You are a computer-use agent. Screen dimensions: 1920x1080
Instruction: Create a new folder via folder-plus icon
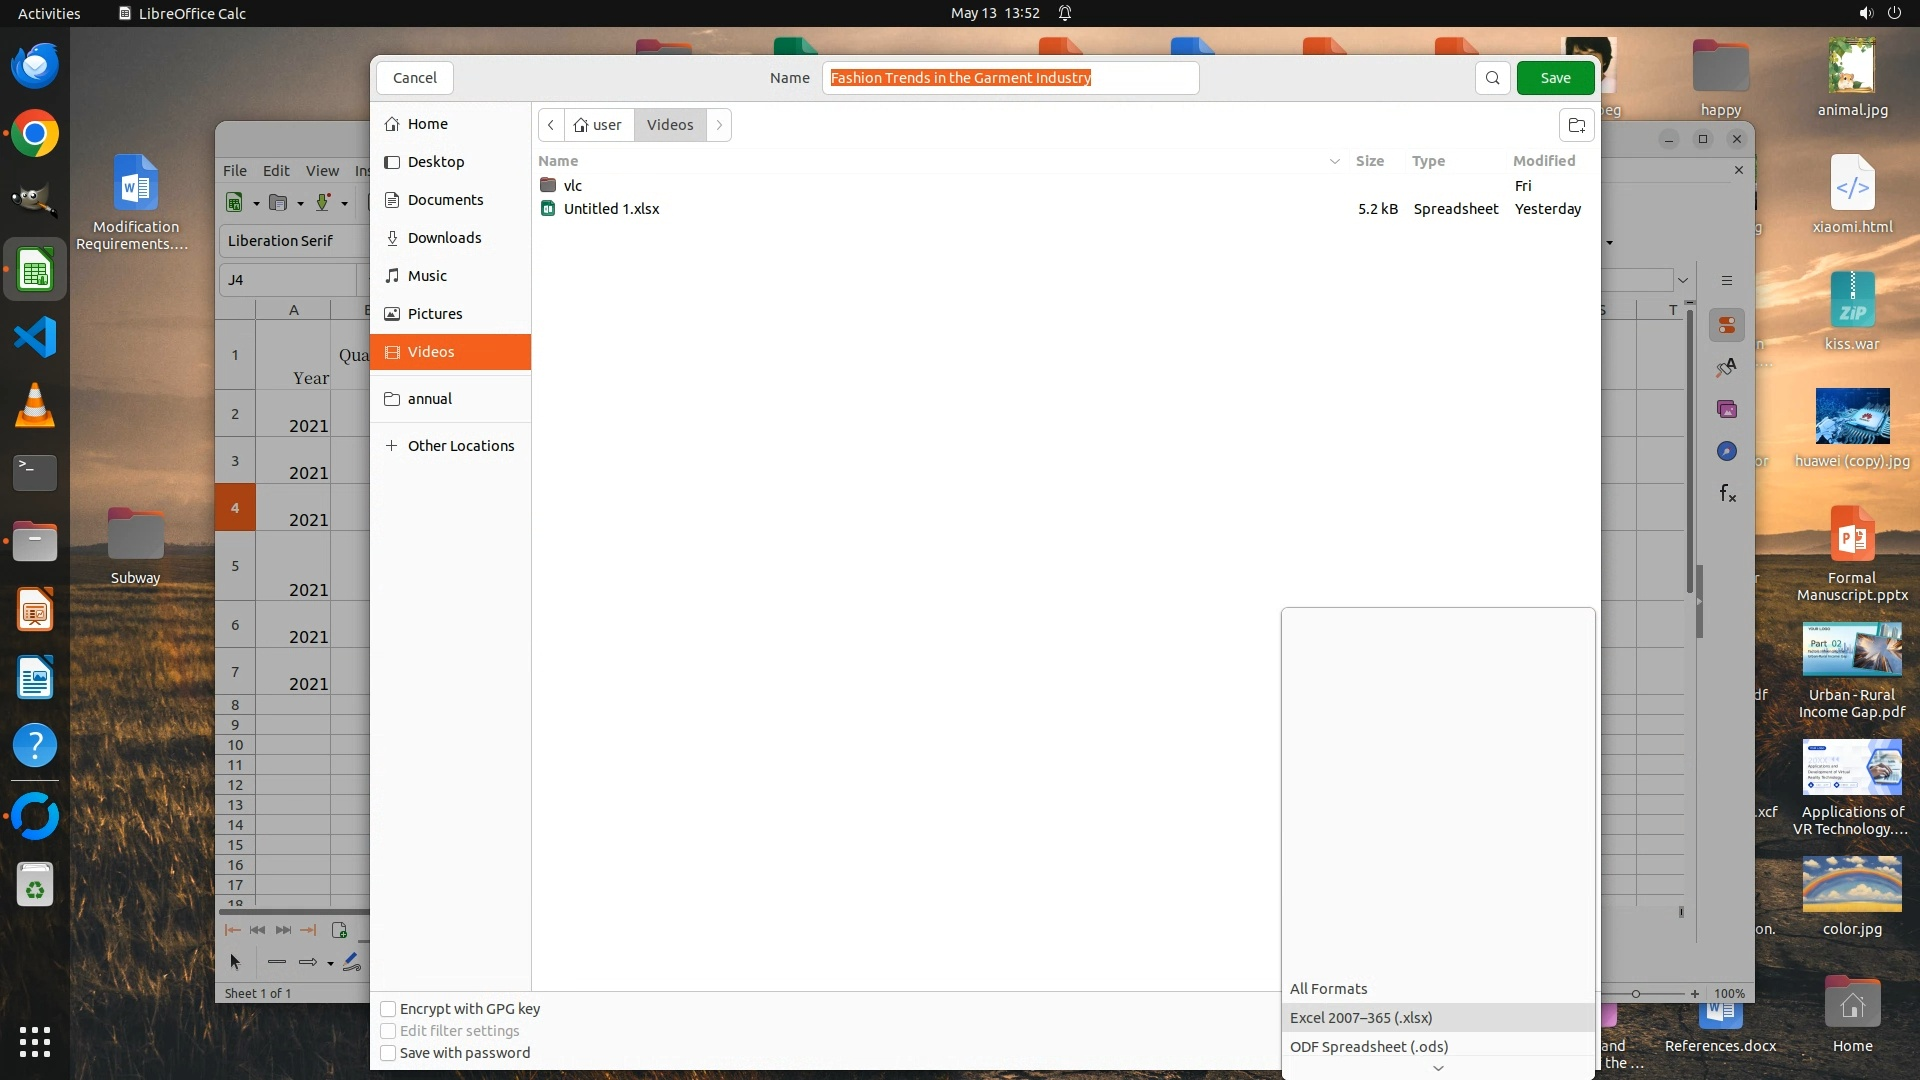(x=1576, y=125)
